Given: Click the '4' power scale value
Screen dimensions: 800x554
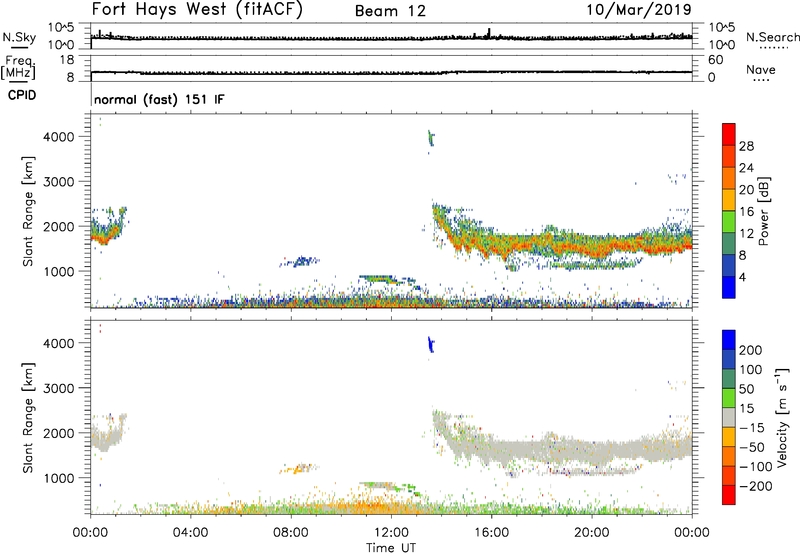Looking at the screenshot, I should click(742, 277).
